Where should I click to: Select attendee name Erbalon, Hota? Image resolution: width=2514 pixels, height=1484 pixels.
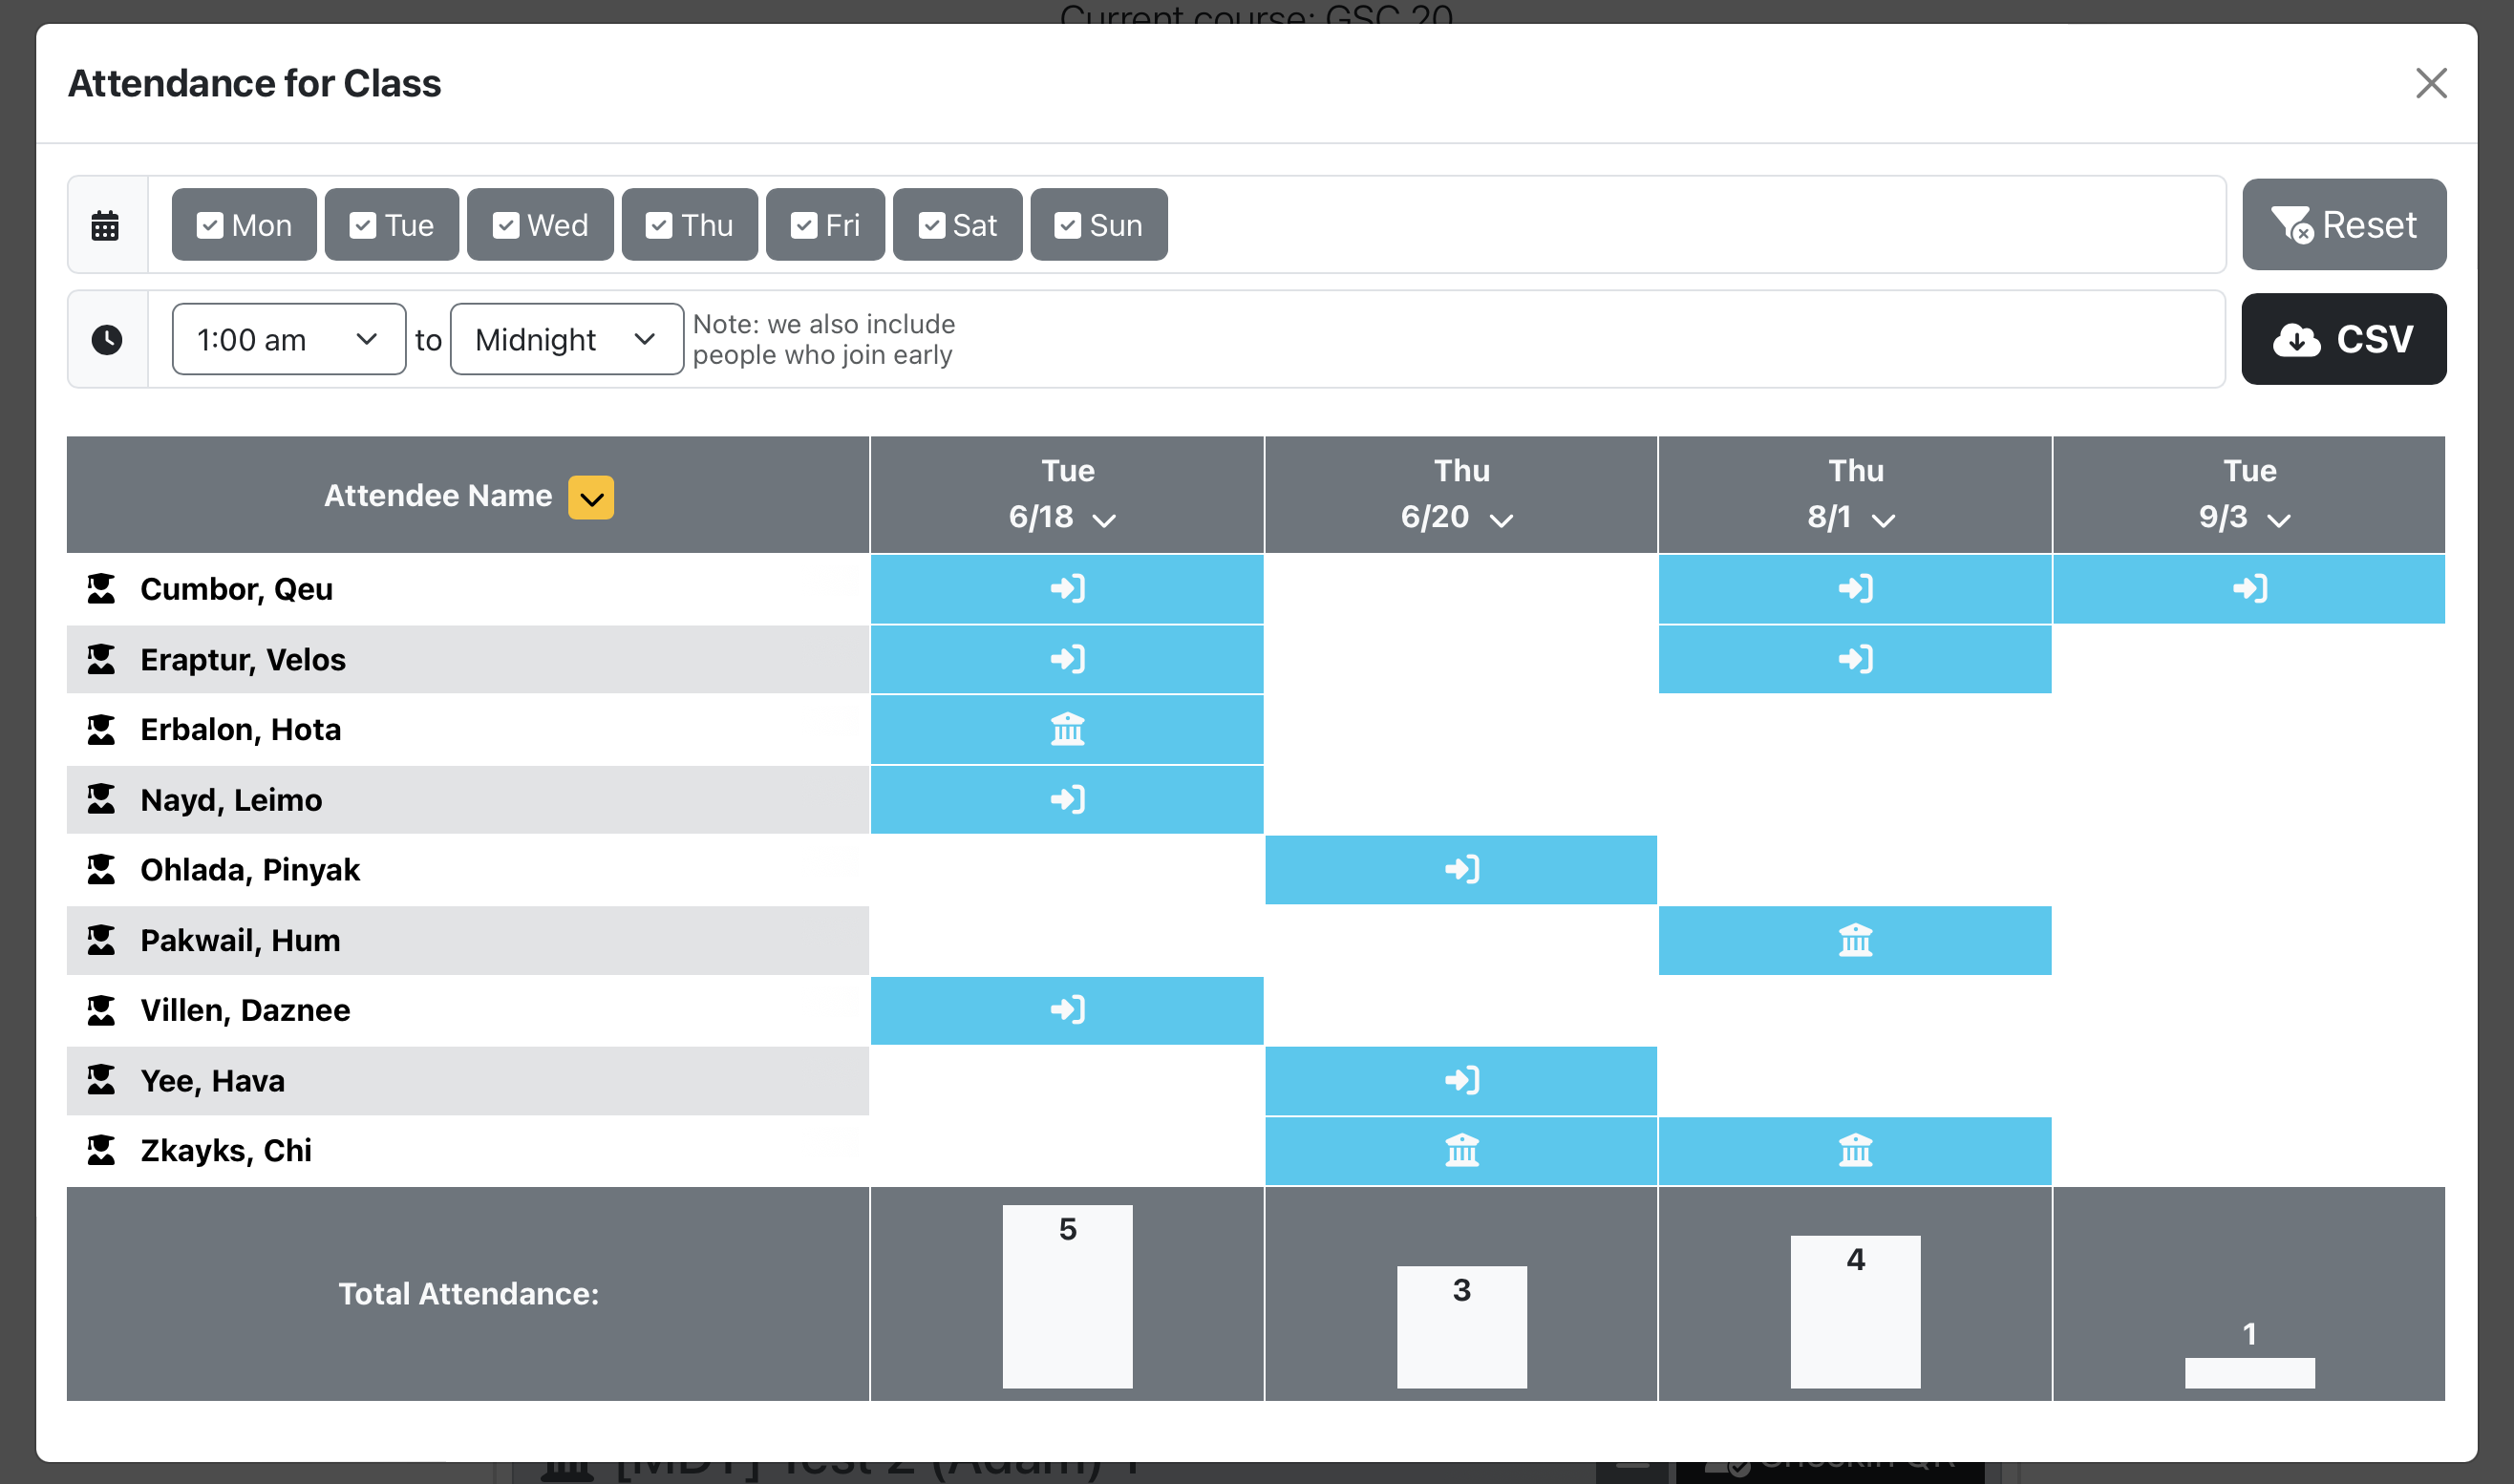coord(240,729)
